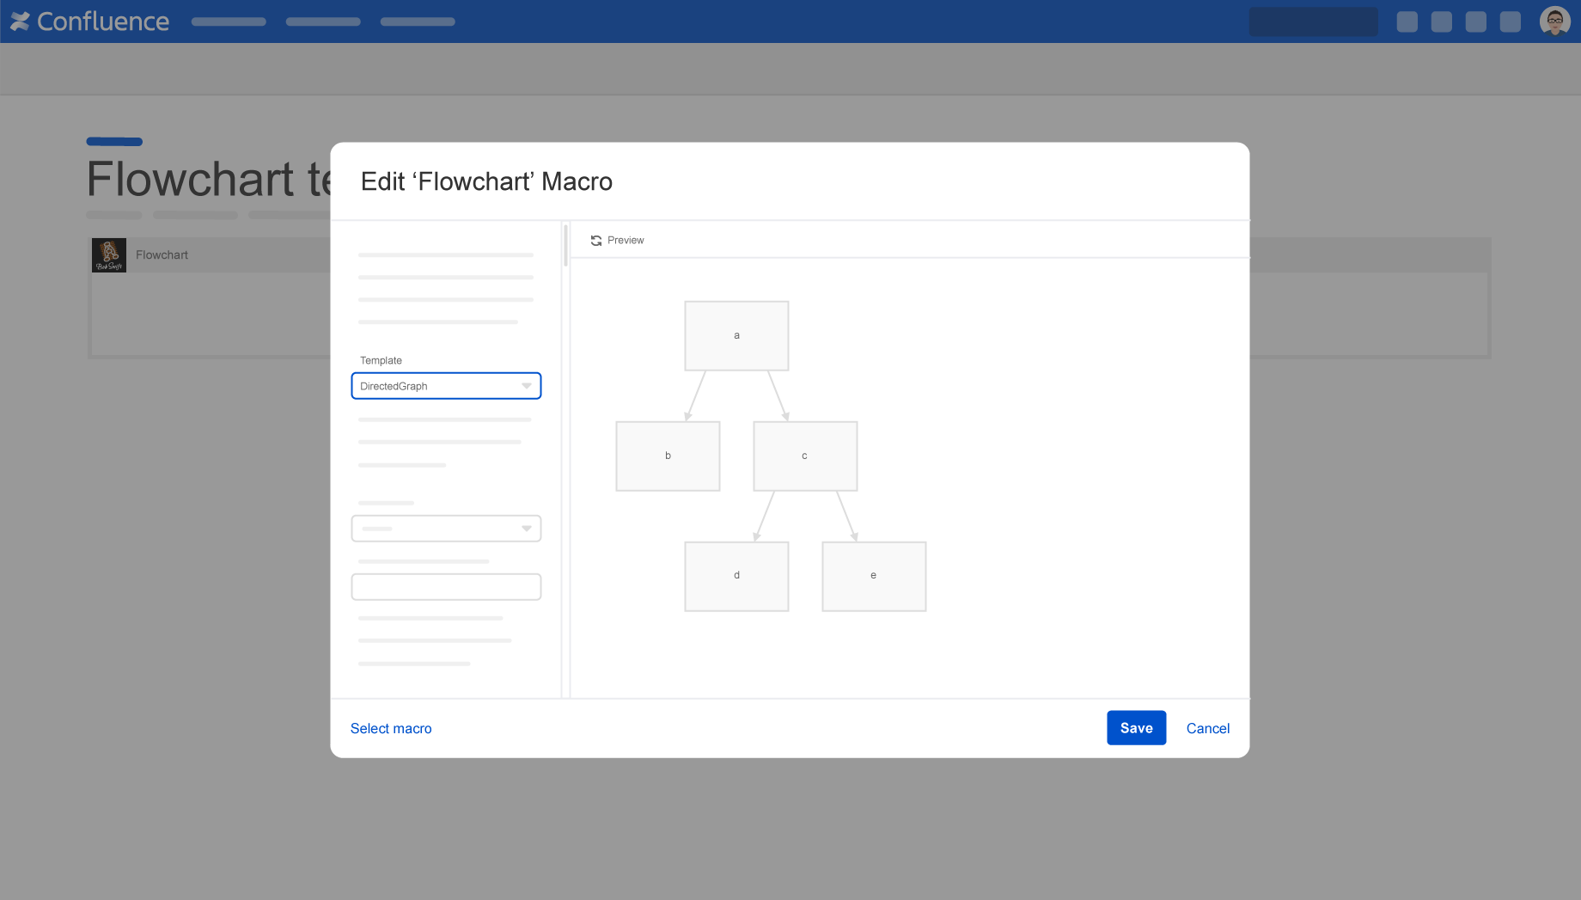Click the Confluence logo in the header

pyautogui.click(x=90, y=21)
